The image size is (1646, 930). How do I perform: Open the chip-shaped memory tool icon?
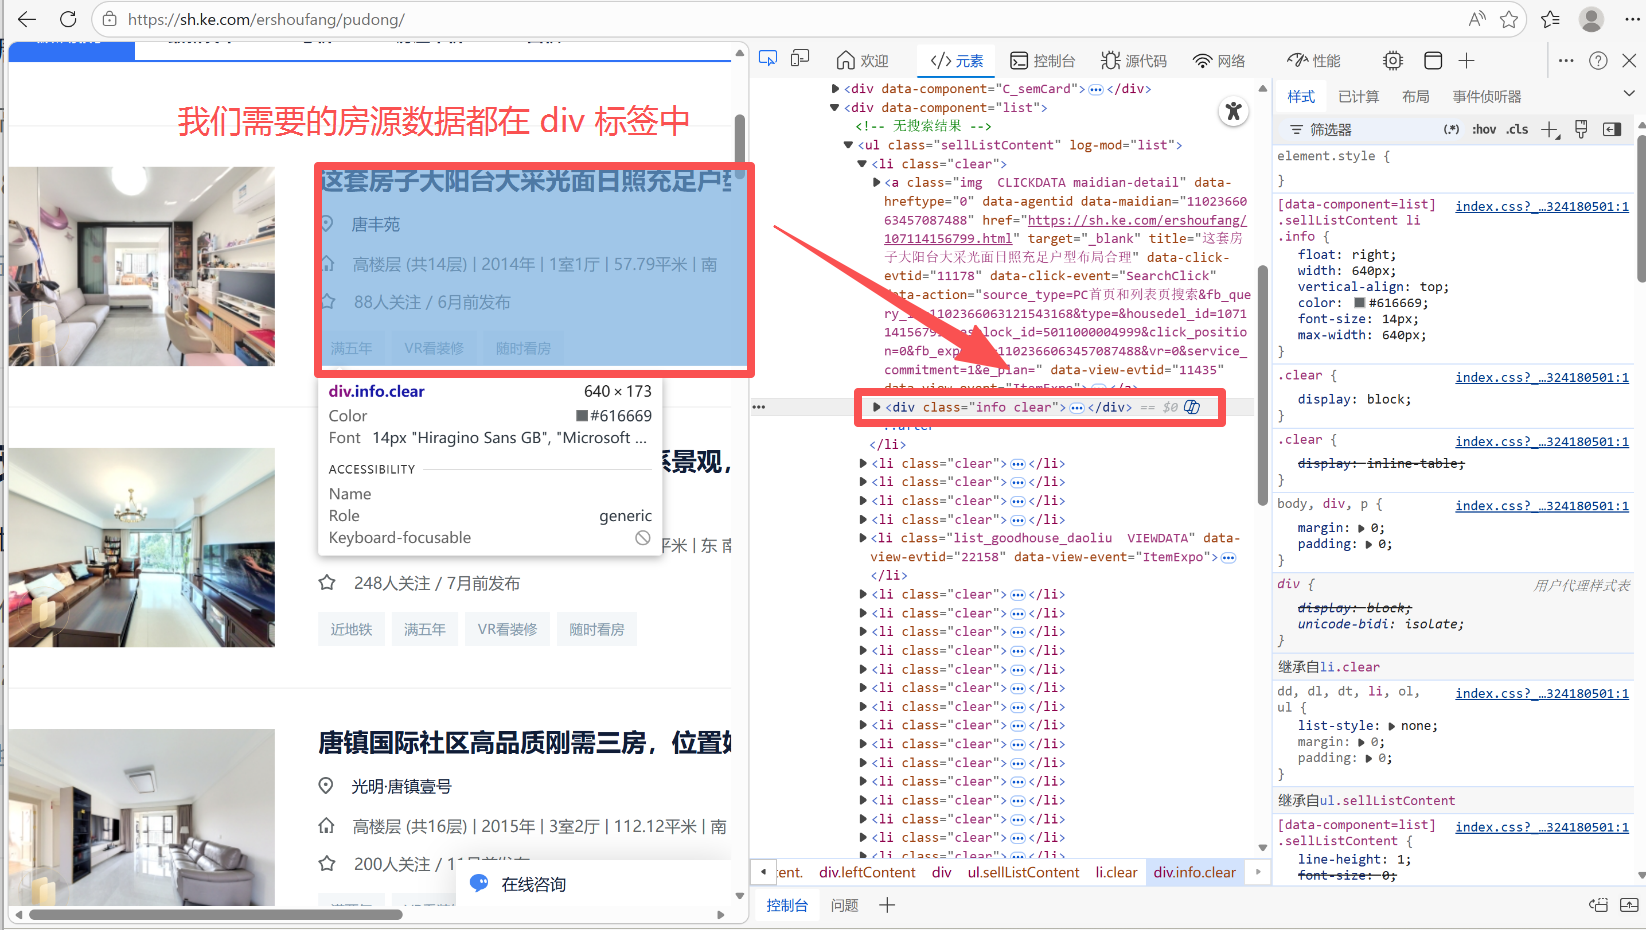tap(1393, 61)
